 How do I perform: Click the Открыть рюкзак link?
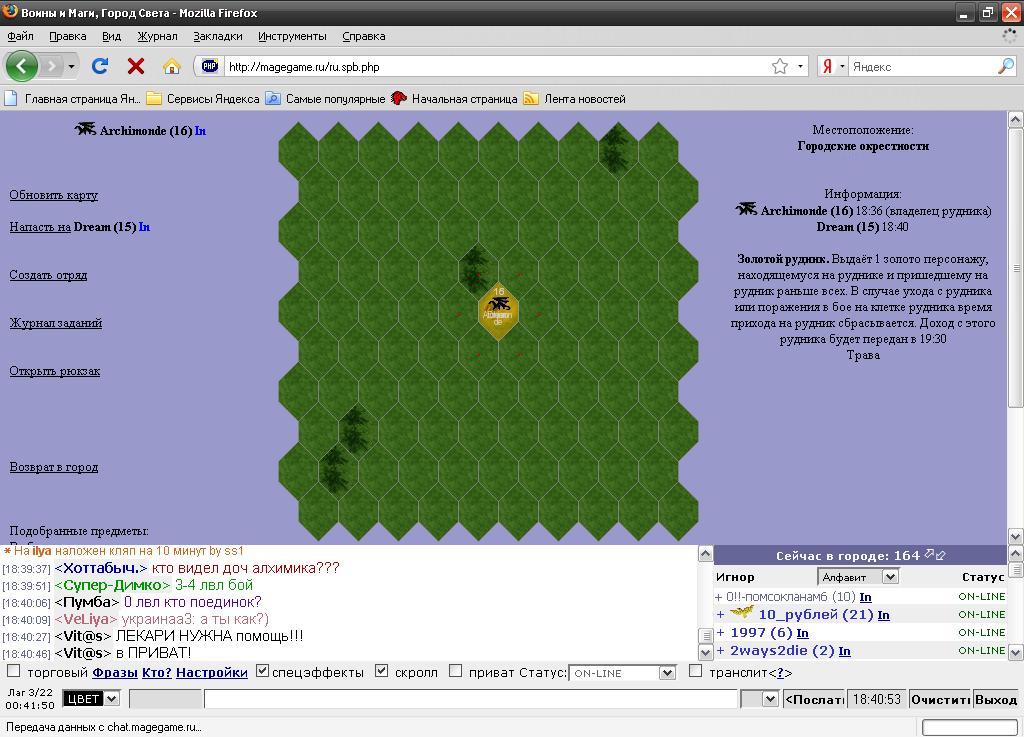pyautogui.click(x=55, y=371)
